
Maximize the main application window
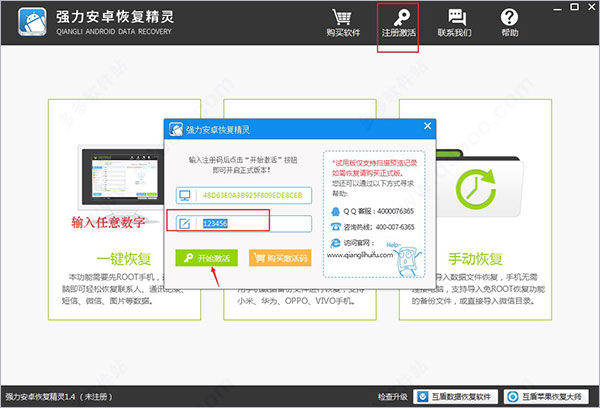tap(574, 7)
